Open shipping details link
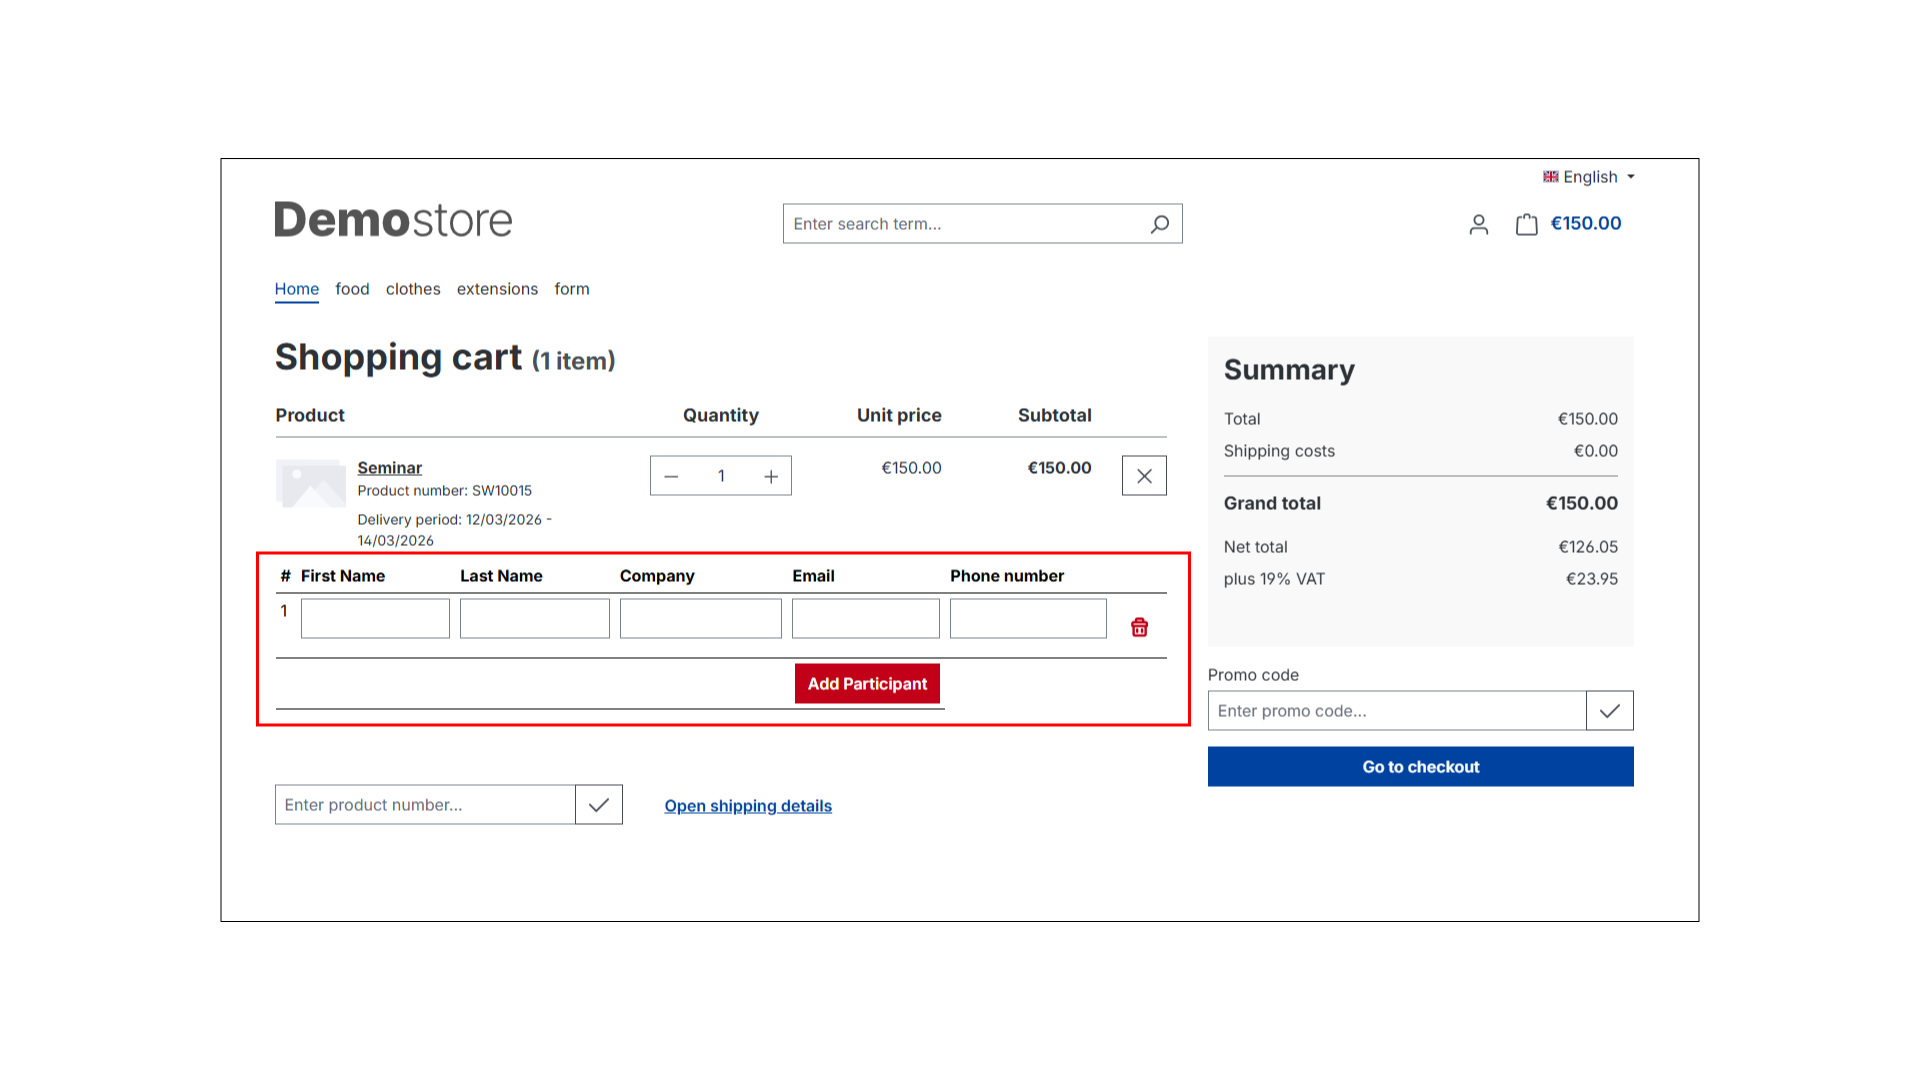The width and height of the screenshot is (1920, 1080). coord(748,806)
